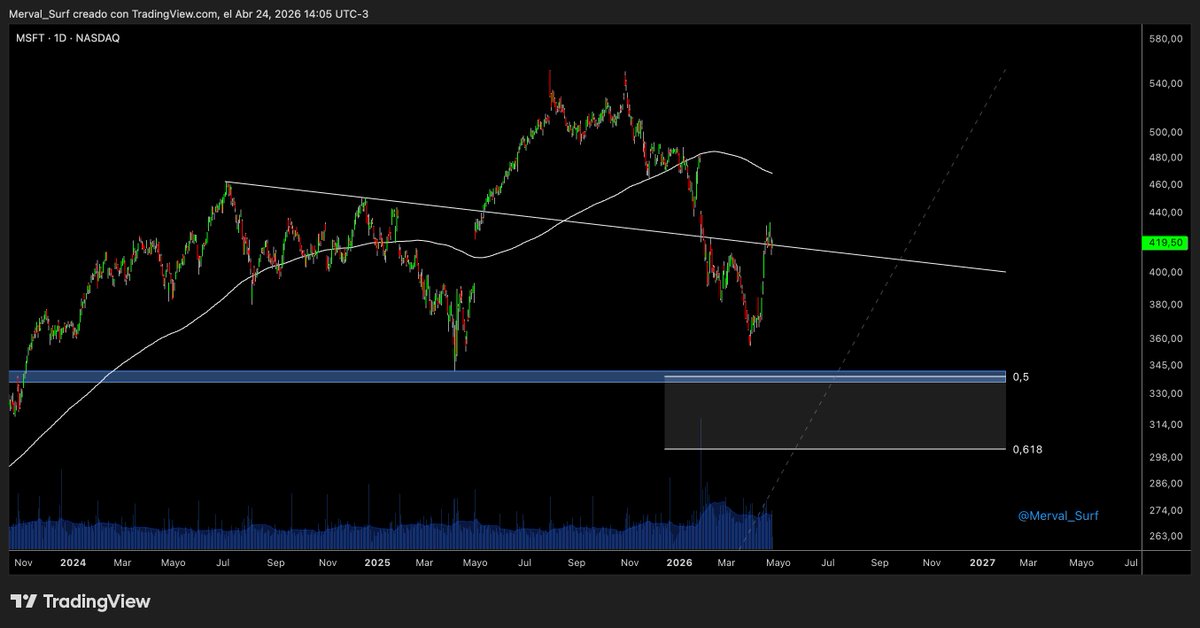Click the 2027 year label on time axis
Image resolution: width=1200 pixels, height=628 pixels.
click(x=983, y=563)
